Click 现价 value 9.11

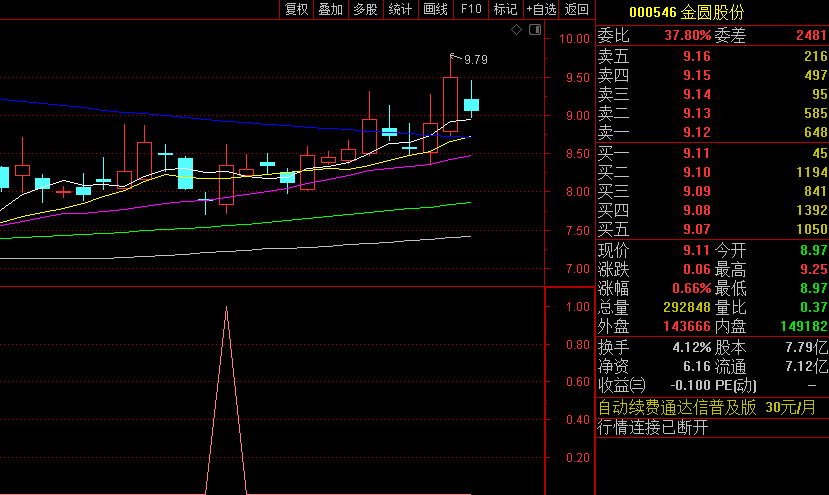pyautogui.click(x=697, y=250)
